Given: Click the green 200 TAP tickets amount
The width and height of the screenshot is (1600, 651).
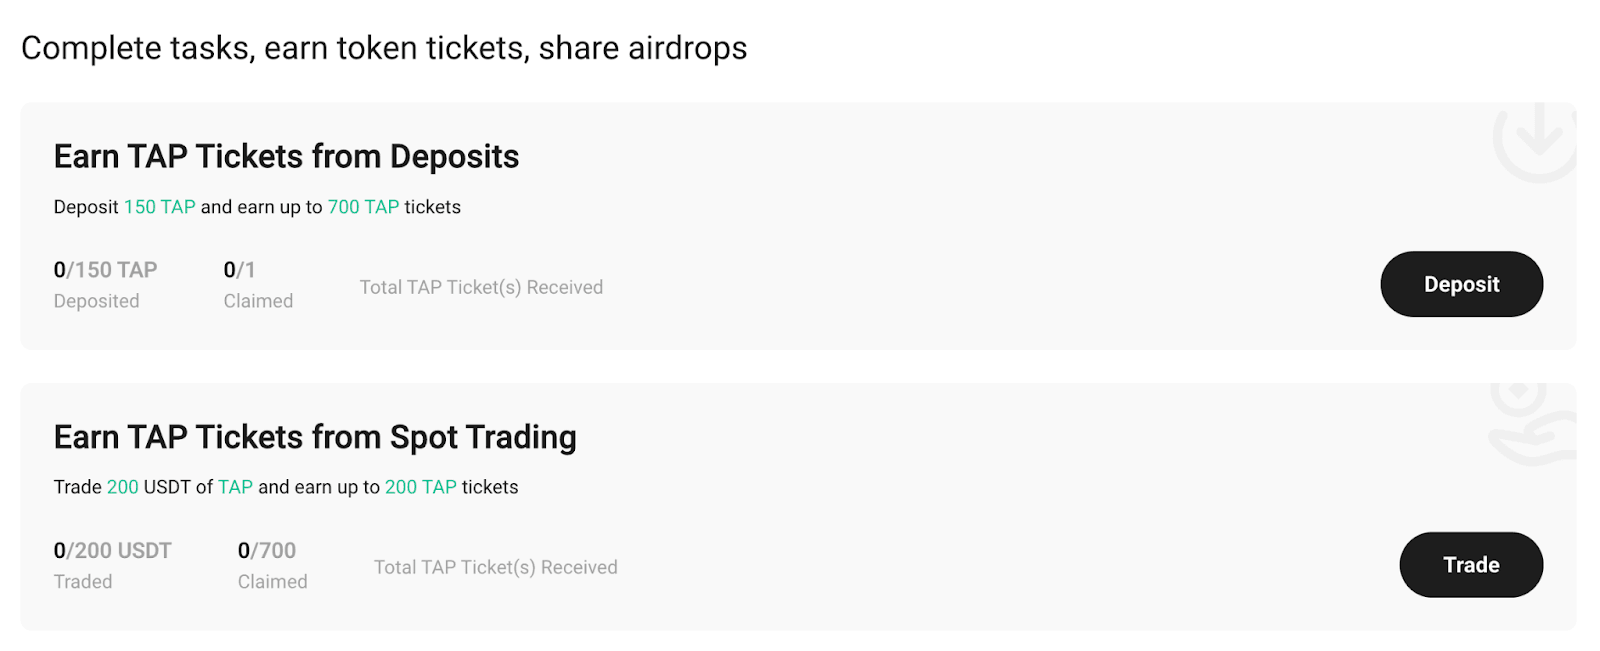Looking at the screenshot, I should 420,487.
